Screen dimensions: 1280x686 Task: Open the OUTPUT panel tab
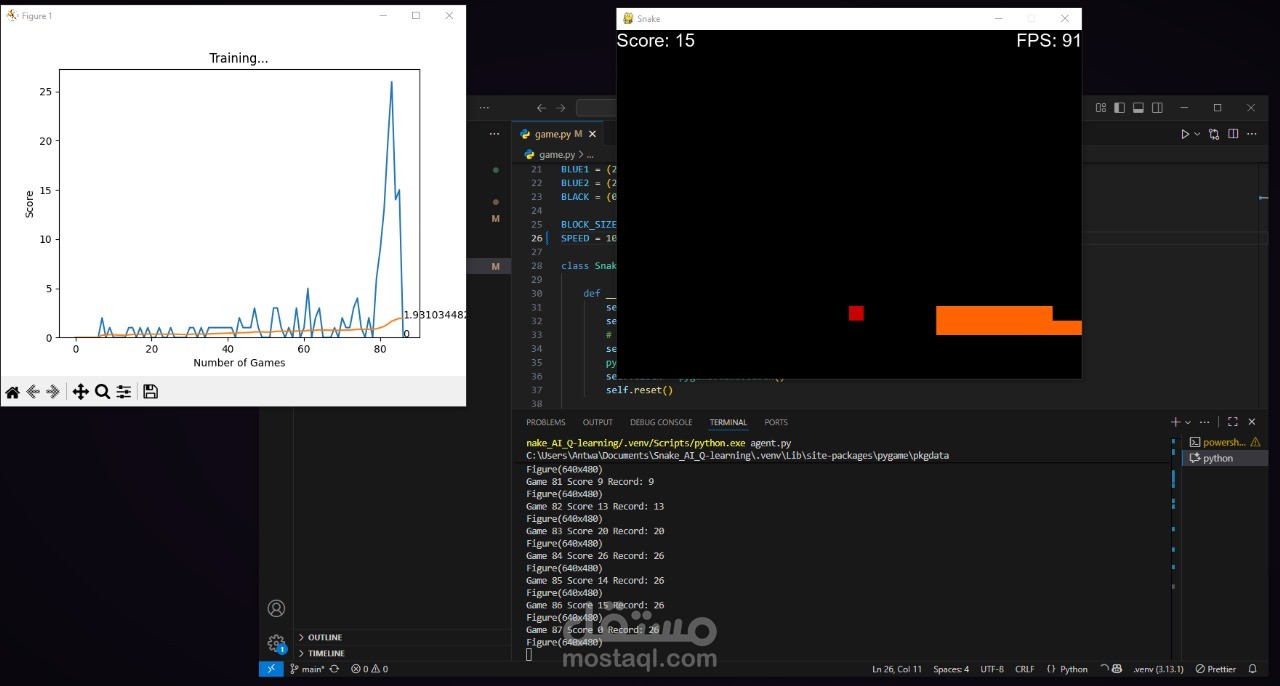598,422
